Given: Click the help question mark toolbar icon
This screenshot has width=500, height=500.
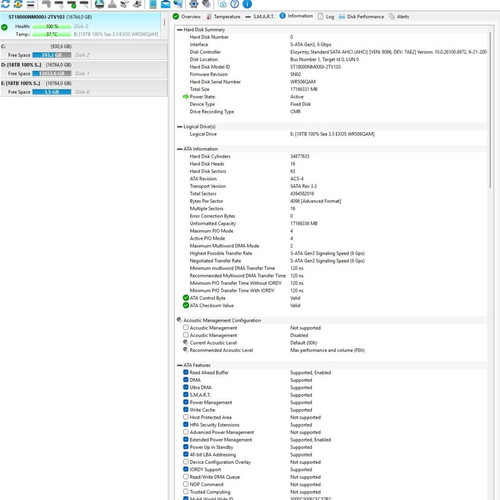Looking at the screenshot, I should coord(235,4).
